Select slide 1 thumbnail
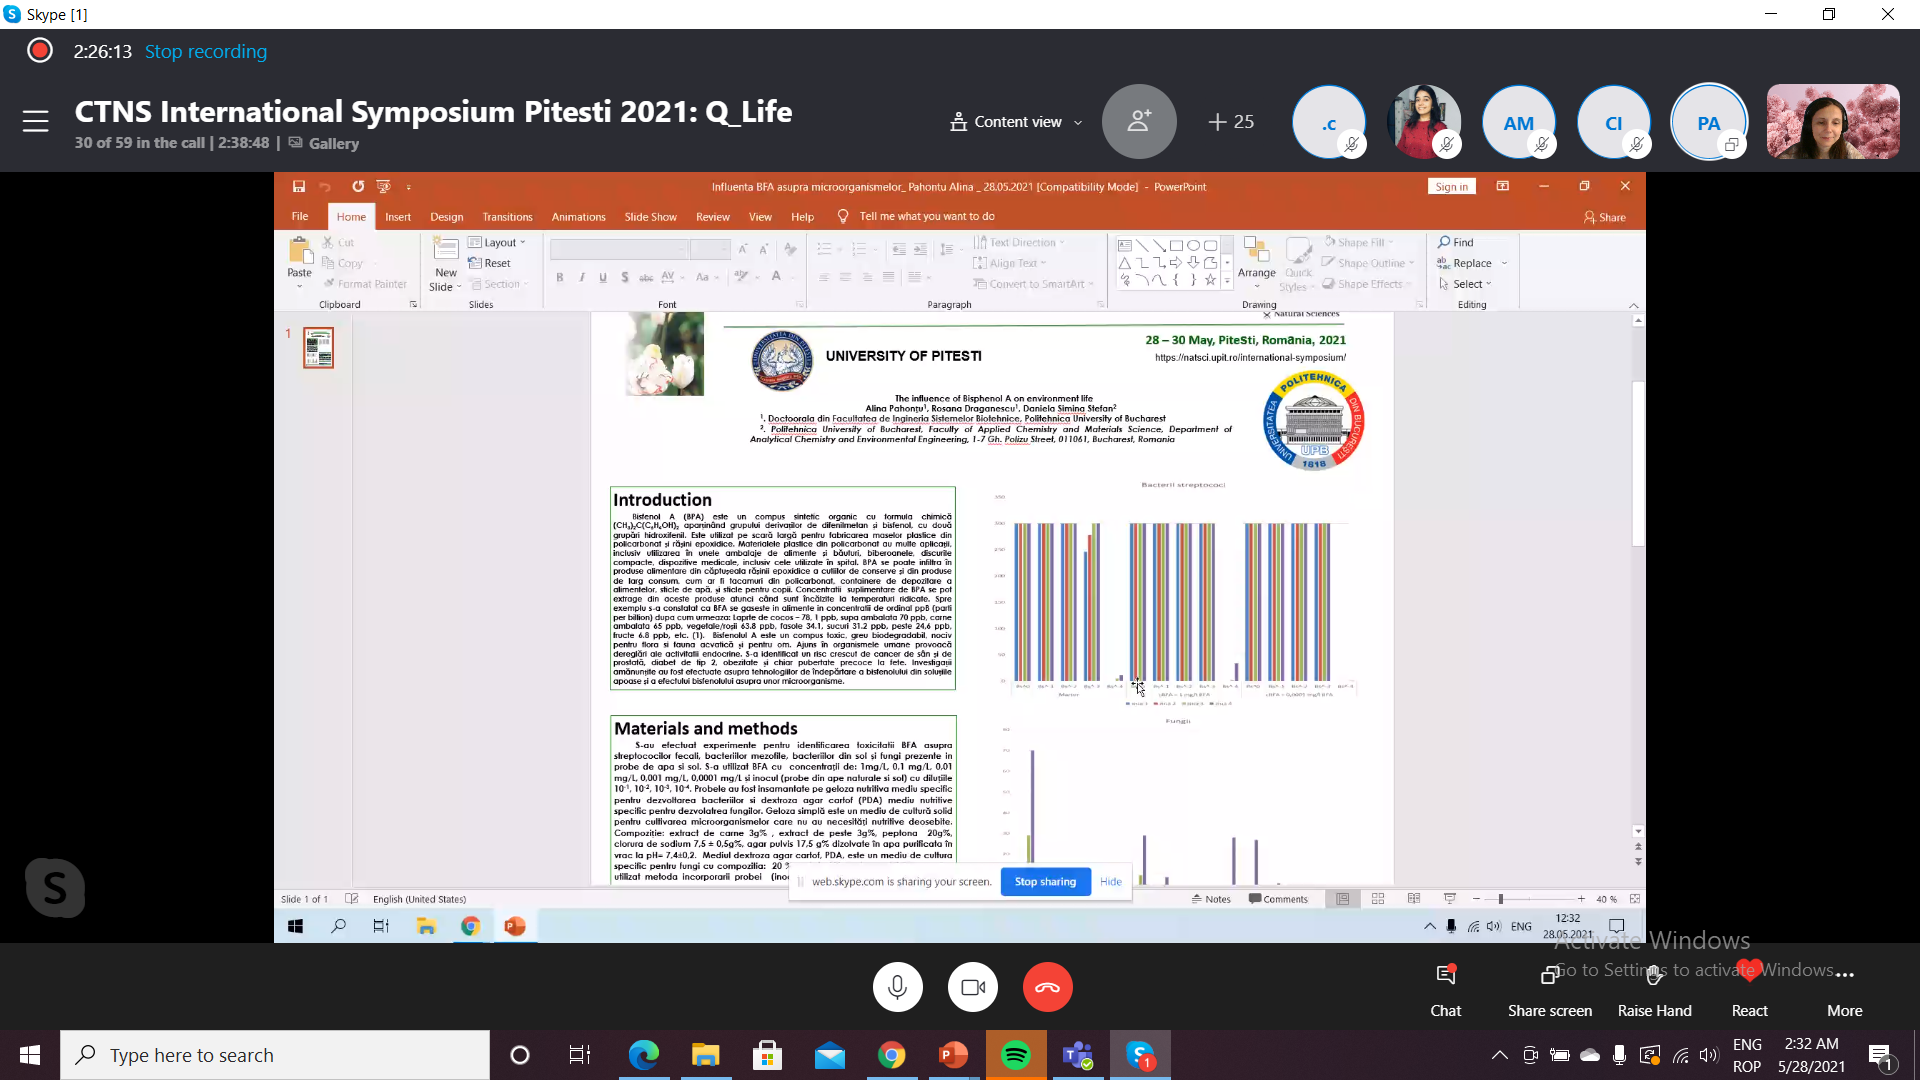This screenshot has height=1080, width=1920. [318, 348]
